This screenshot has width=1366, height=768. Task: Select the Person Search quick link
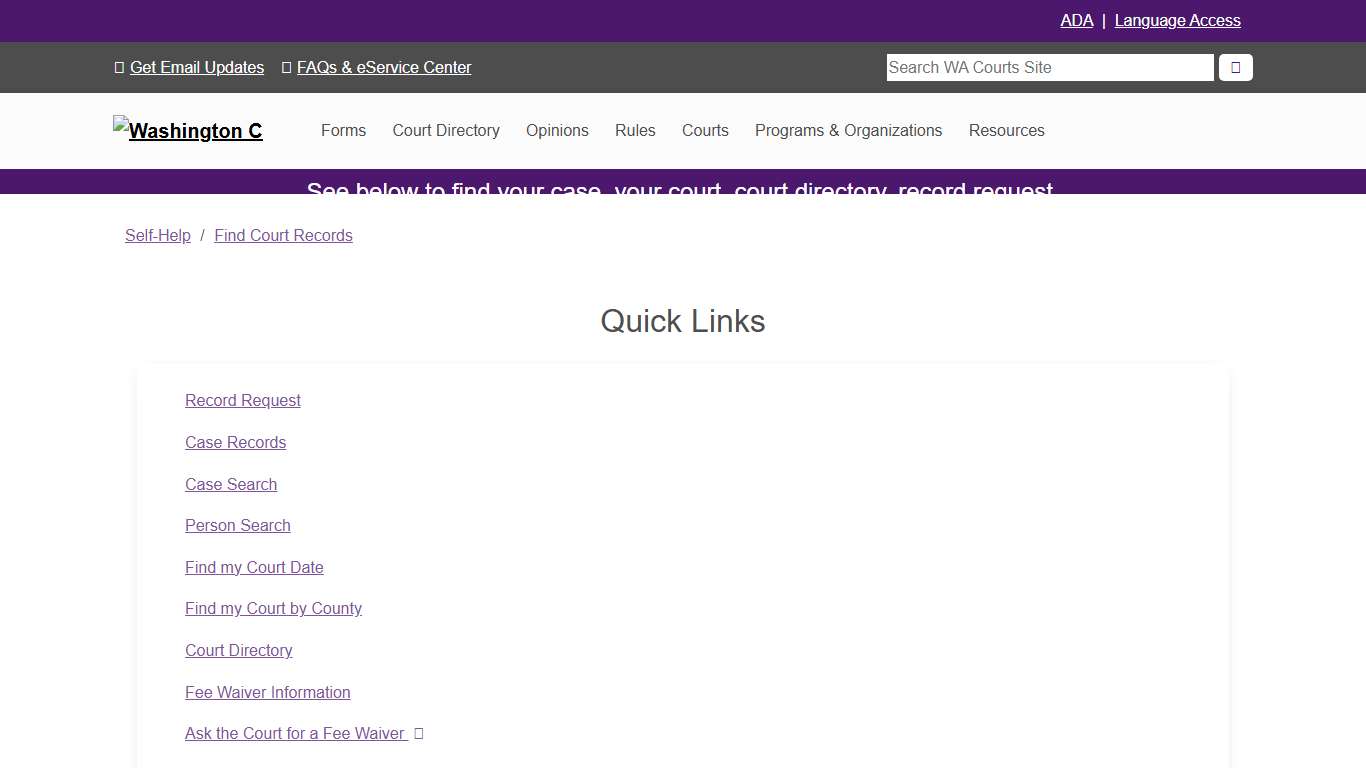[x=238, y=526]
